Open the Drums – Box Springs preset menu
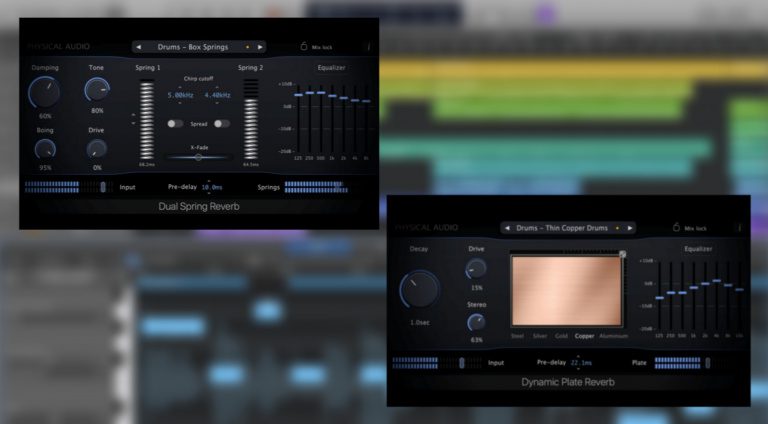 pos(193,47)
